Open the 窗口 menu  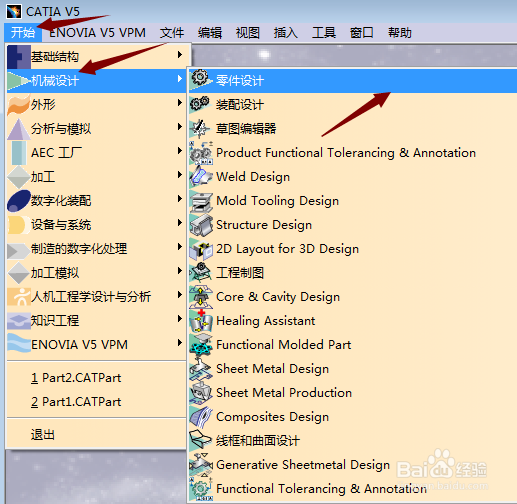coord(362,33)
